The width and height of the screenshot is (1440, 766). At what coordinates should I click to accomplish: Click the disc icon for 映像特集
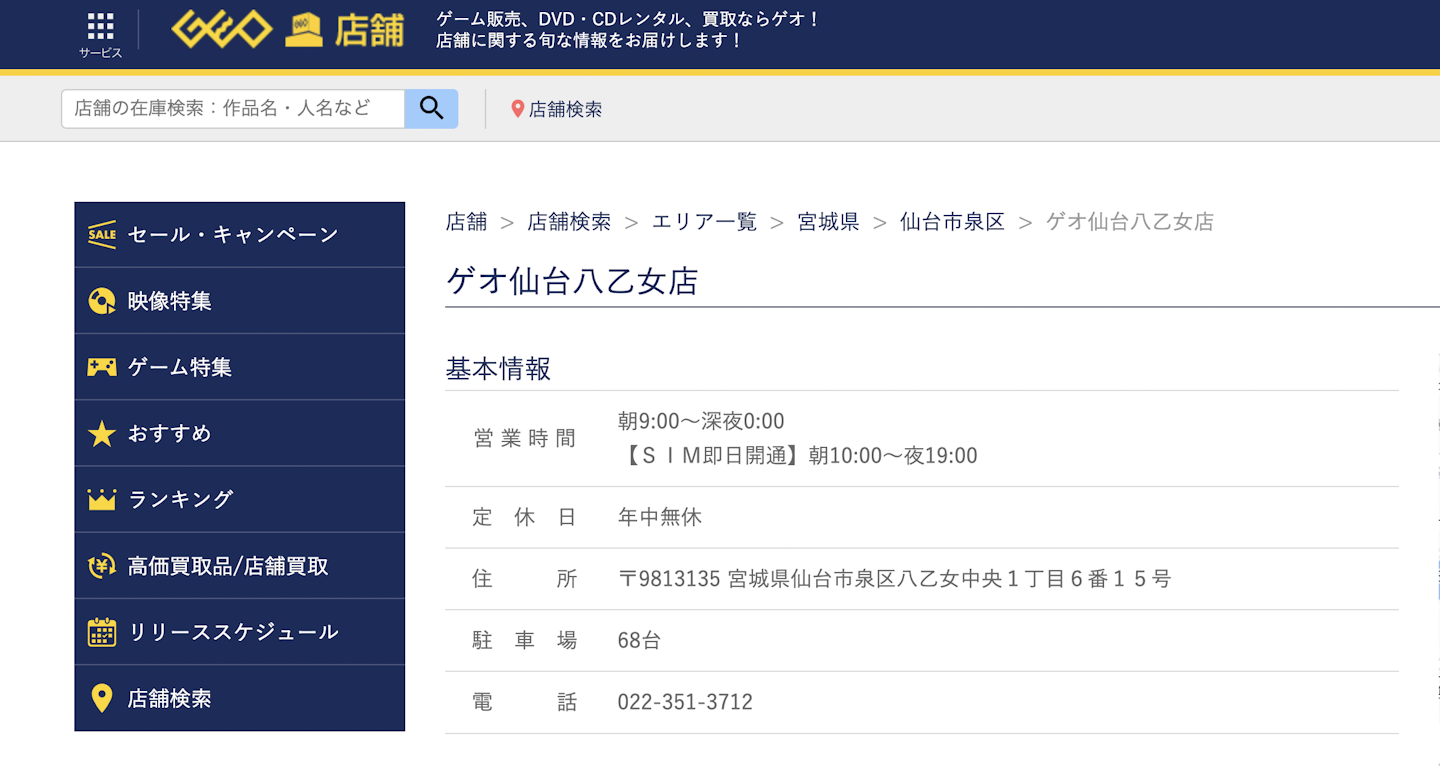(x=102, y=301)
